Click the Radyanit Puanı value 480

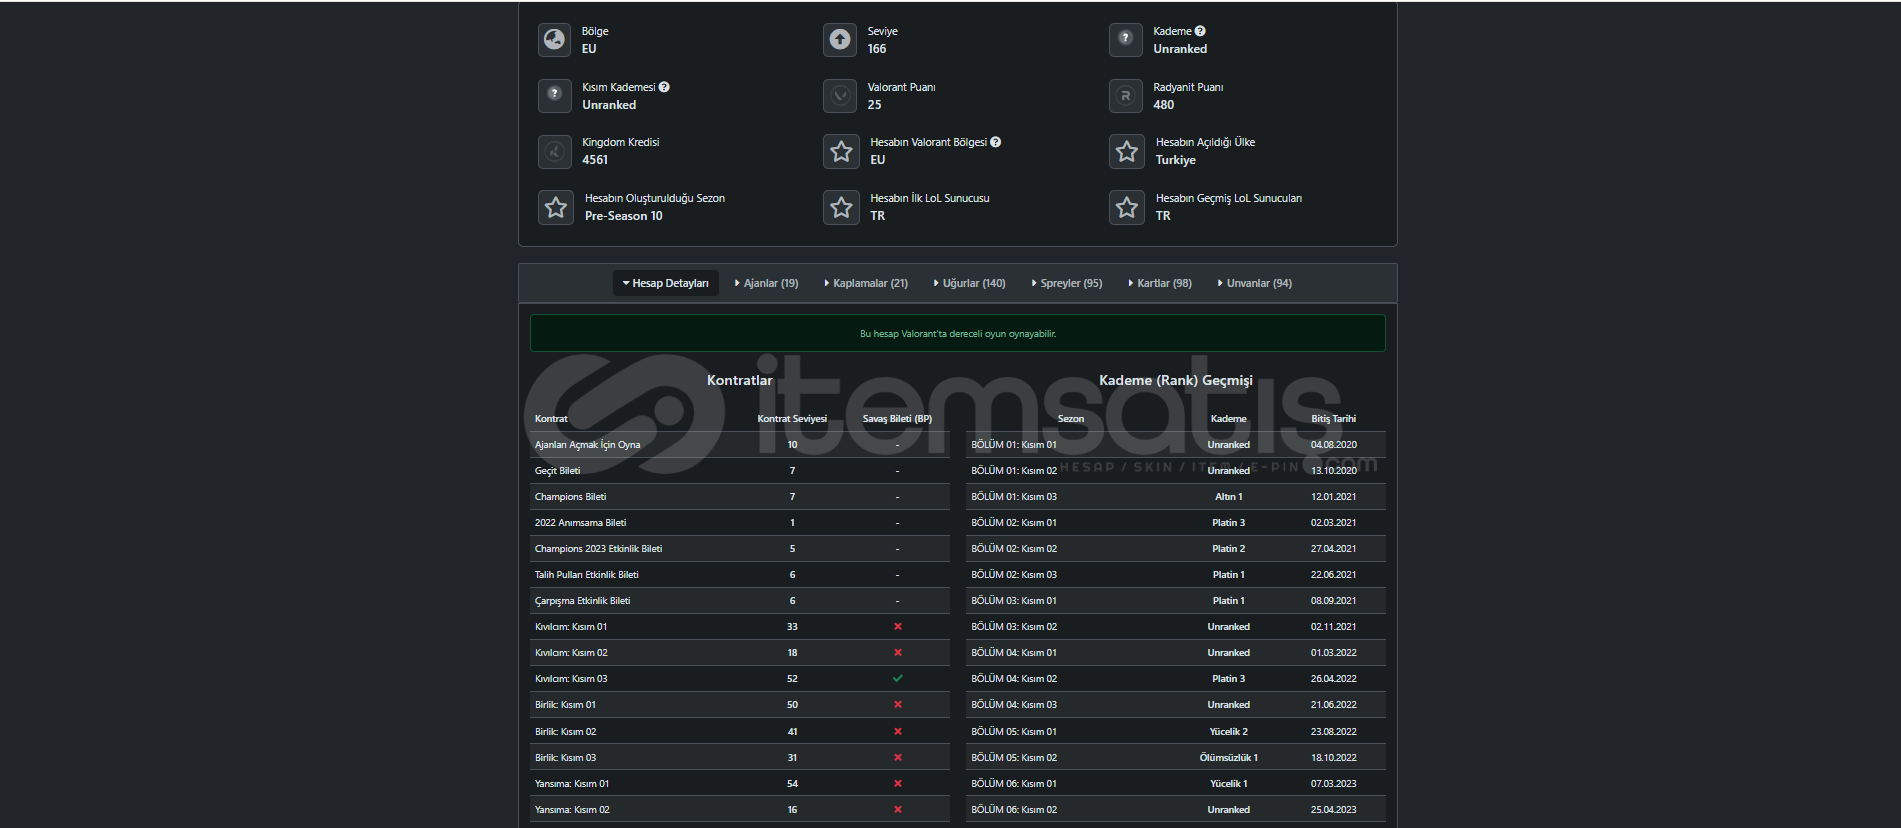point(1163,105)
